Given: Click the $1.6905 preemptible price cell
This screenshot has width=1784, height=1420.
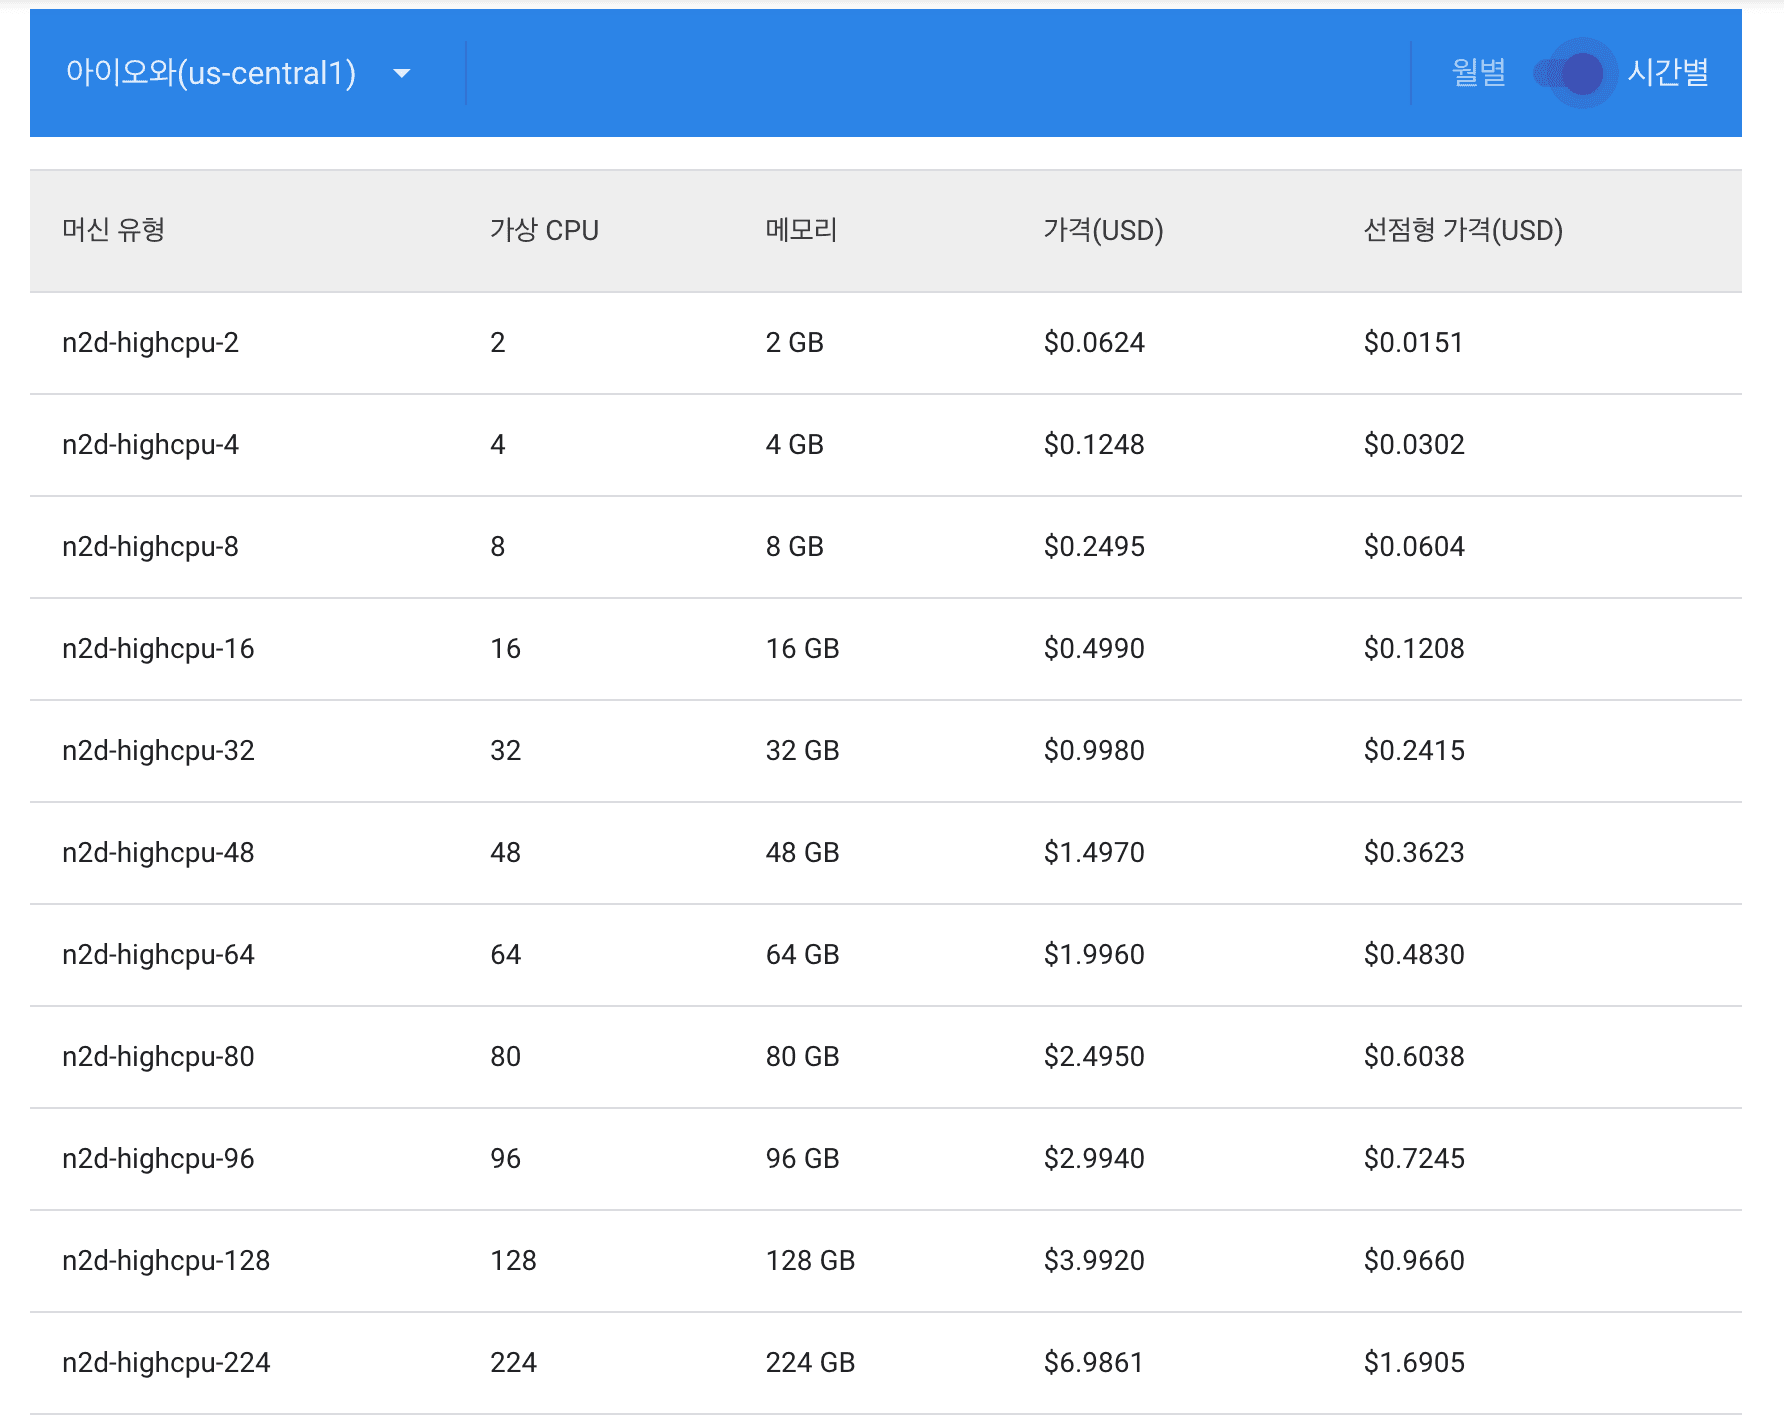Looking at the screenshot, I should pos(1414,1363).
